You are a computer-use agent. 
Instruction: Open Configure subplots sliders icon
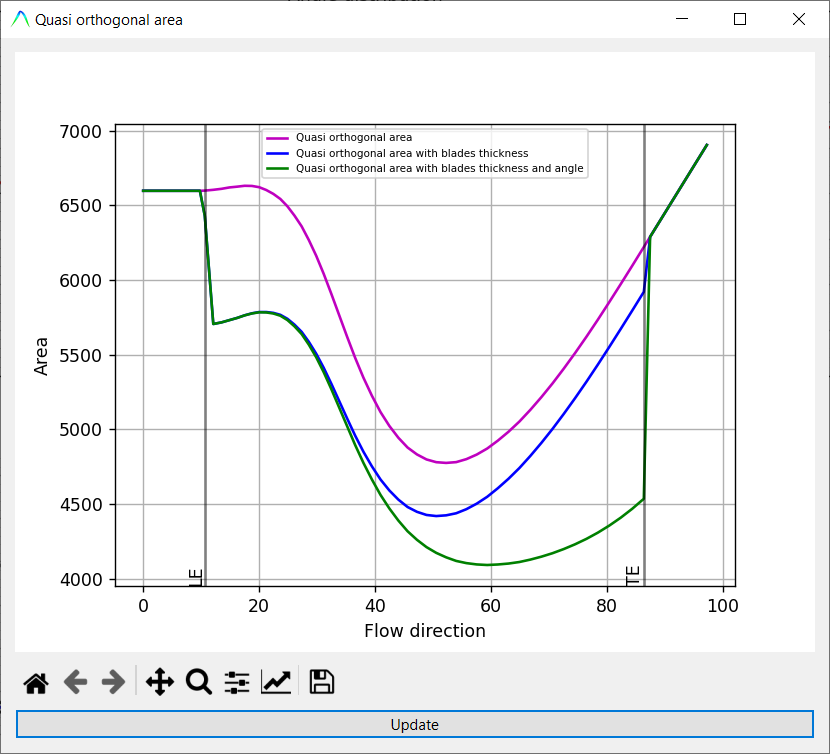pos(237,683)
